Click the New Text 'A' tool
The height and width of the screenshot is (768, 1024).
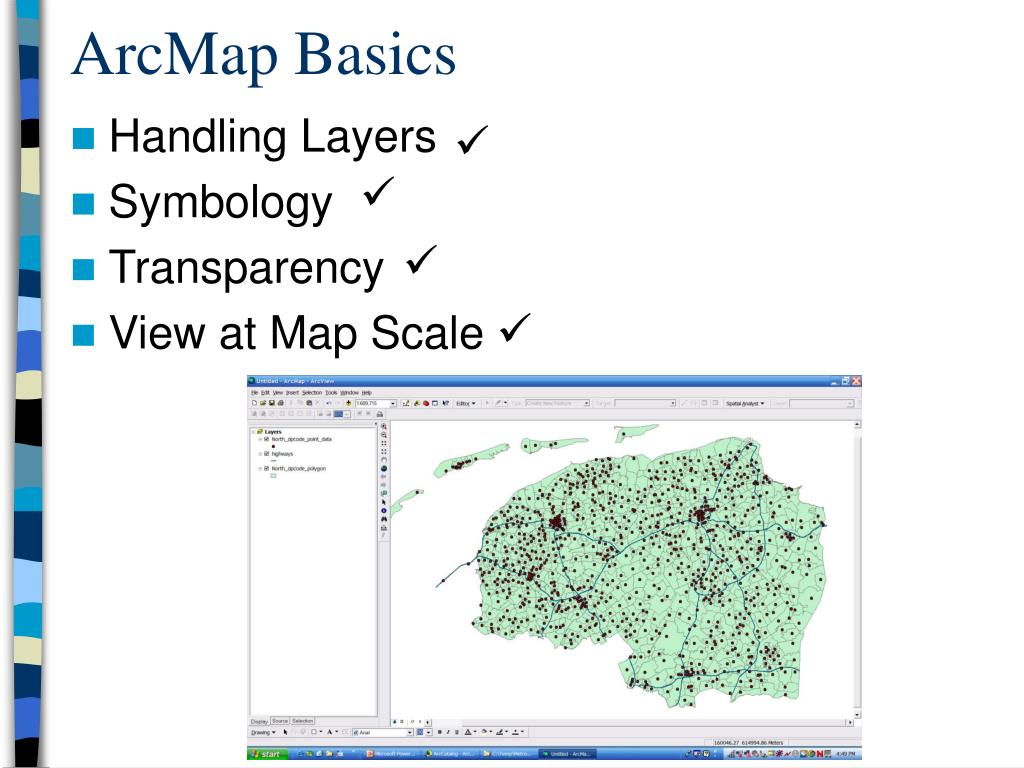(330, 732)
